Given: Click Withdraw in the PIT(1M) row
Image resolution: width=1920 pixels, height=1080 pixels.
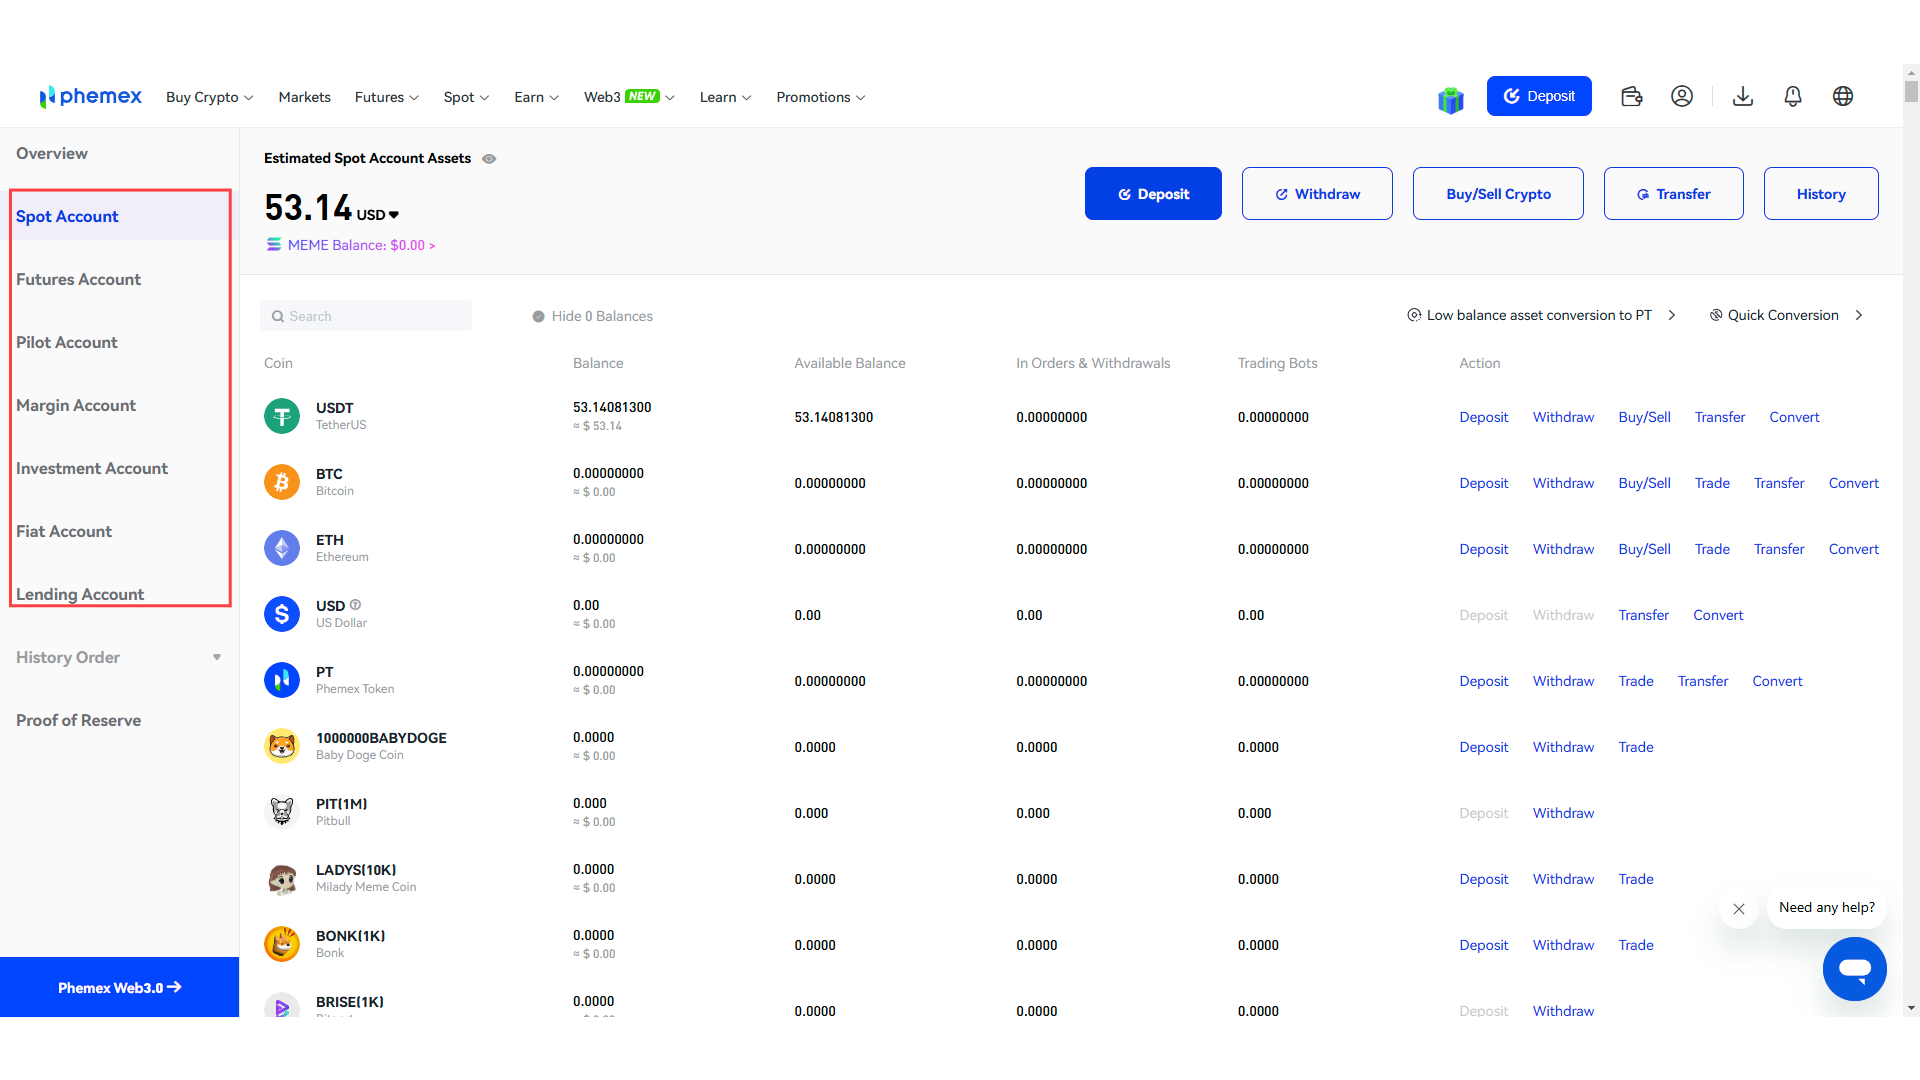Looking at the screenshot, I should tap(1563, 813).
